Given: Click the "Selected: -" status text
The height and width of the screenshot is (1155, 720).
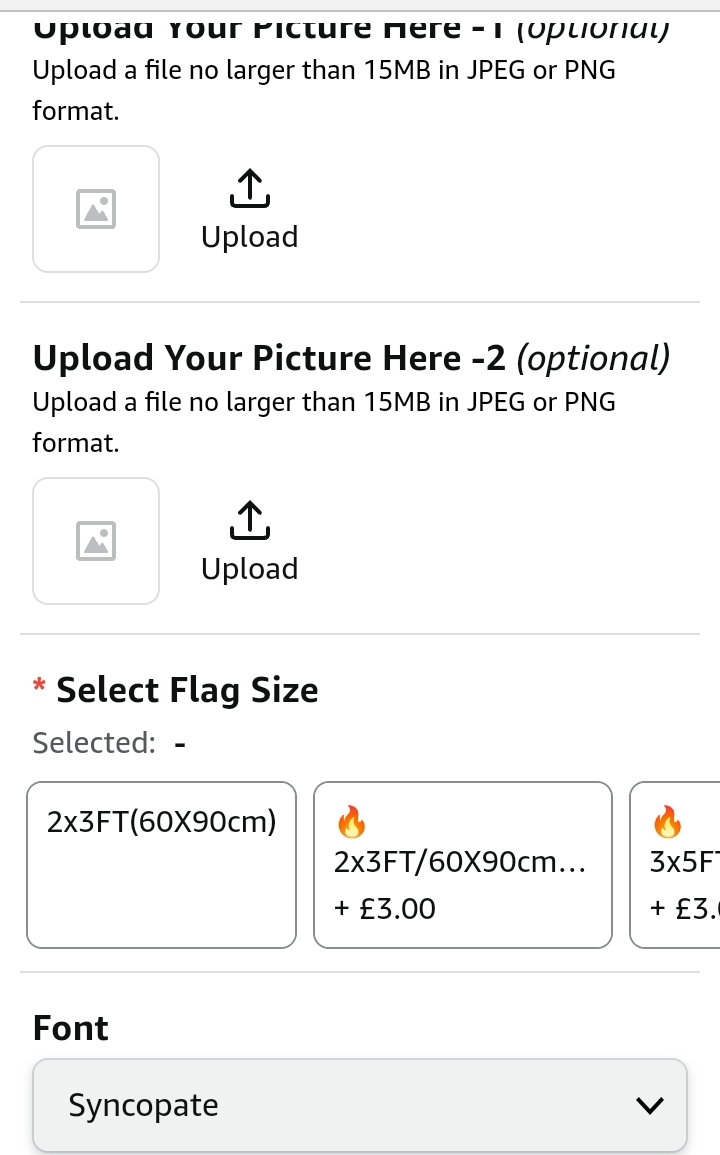Looking at the screenshot, I should pyautogui.click(x=110, y=743).
